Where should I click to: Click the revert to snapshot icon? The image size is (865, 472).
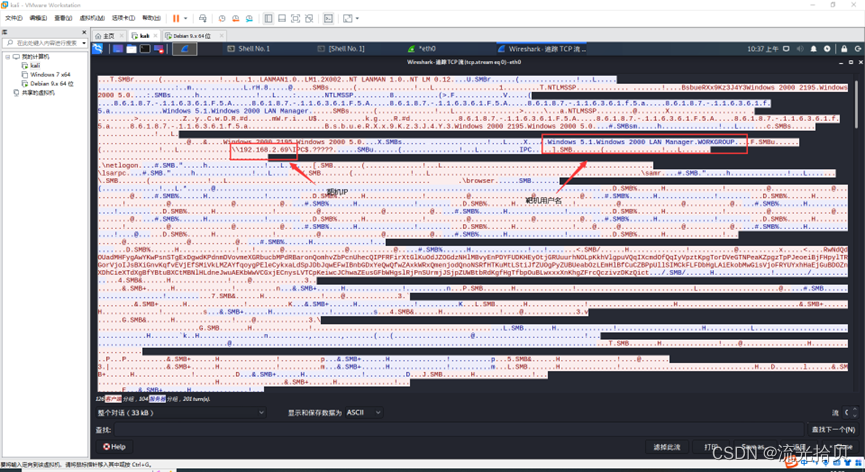(236, 18)
